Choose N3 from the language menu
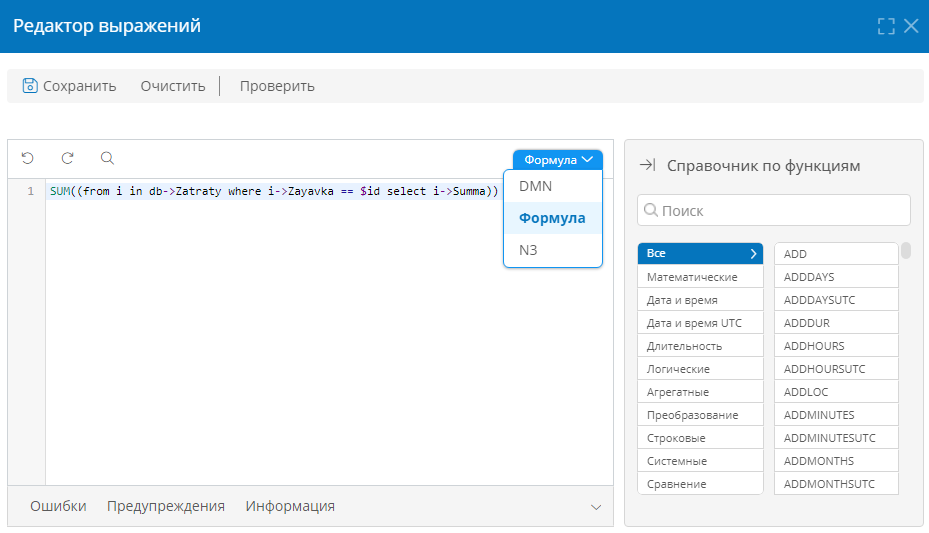 tap(553, 251)
